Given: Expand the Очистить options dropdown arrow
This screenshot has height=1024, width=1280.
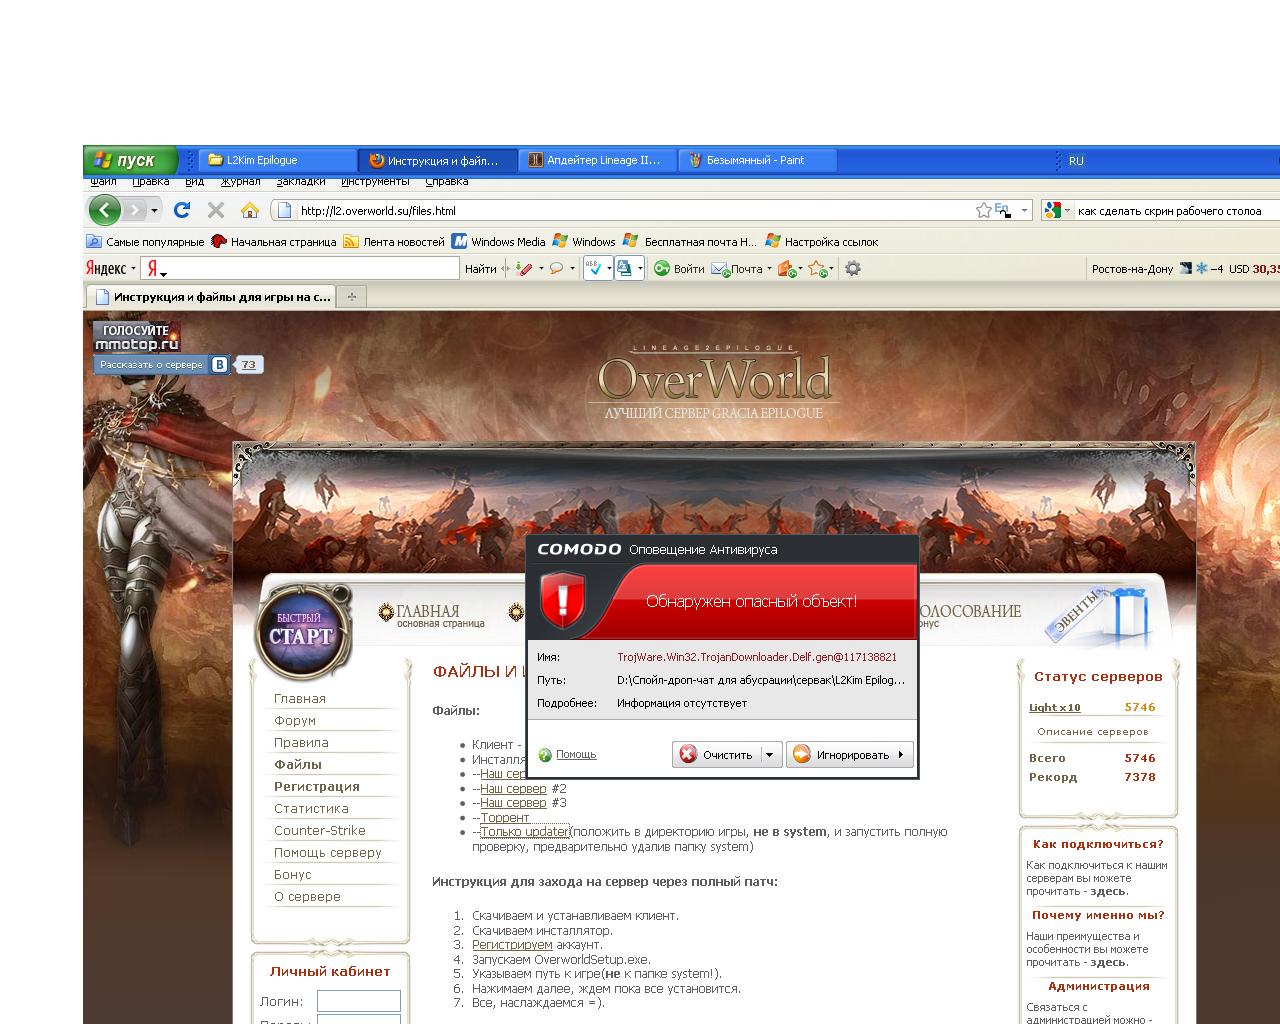Looking at the screenshot, I should pyautogui.click(x=769, y=755).
